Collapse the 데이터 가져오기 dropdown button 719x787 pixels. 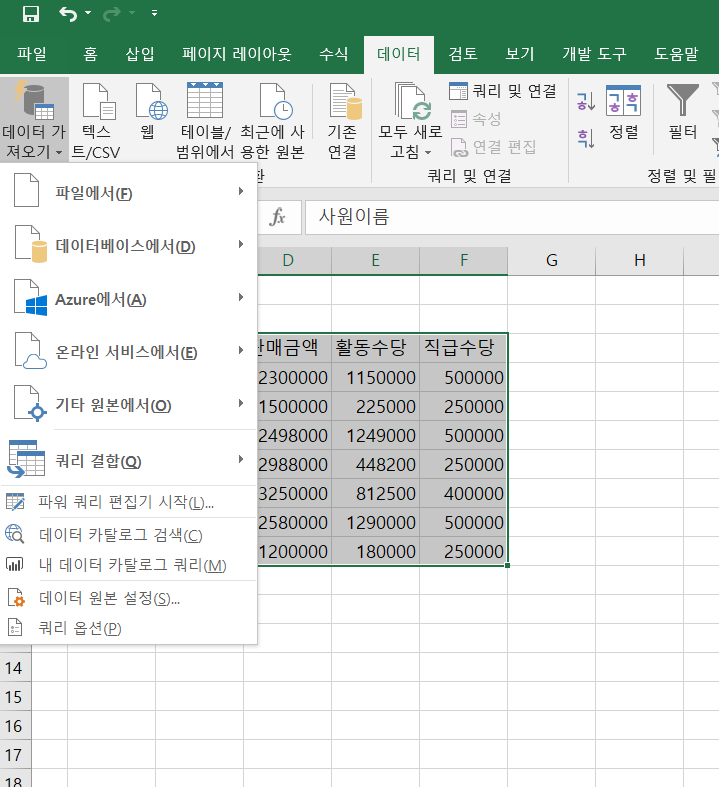click(34, 119)
